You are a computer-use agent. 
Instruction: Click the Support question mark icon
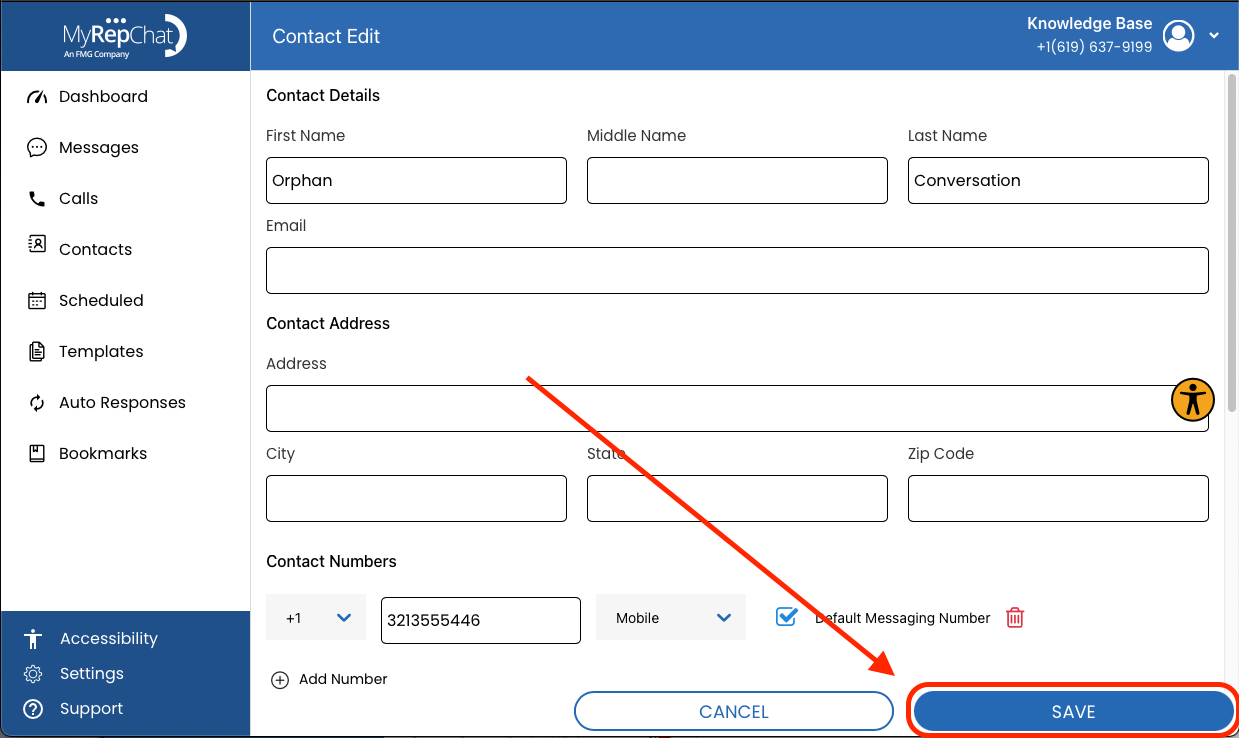(x=33, y=709)
